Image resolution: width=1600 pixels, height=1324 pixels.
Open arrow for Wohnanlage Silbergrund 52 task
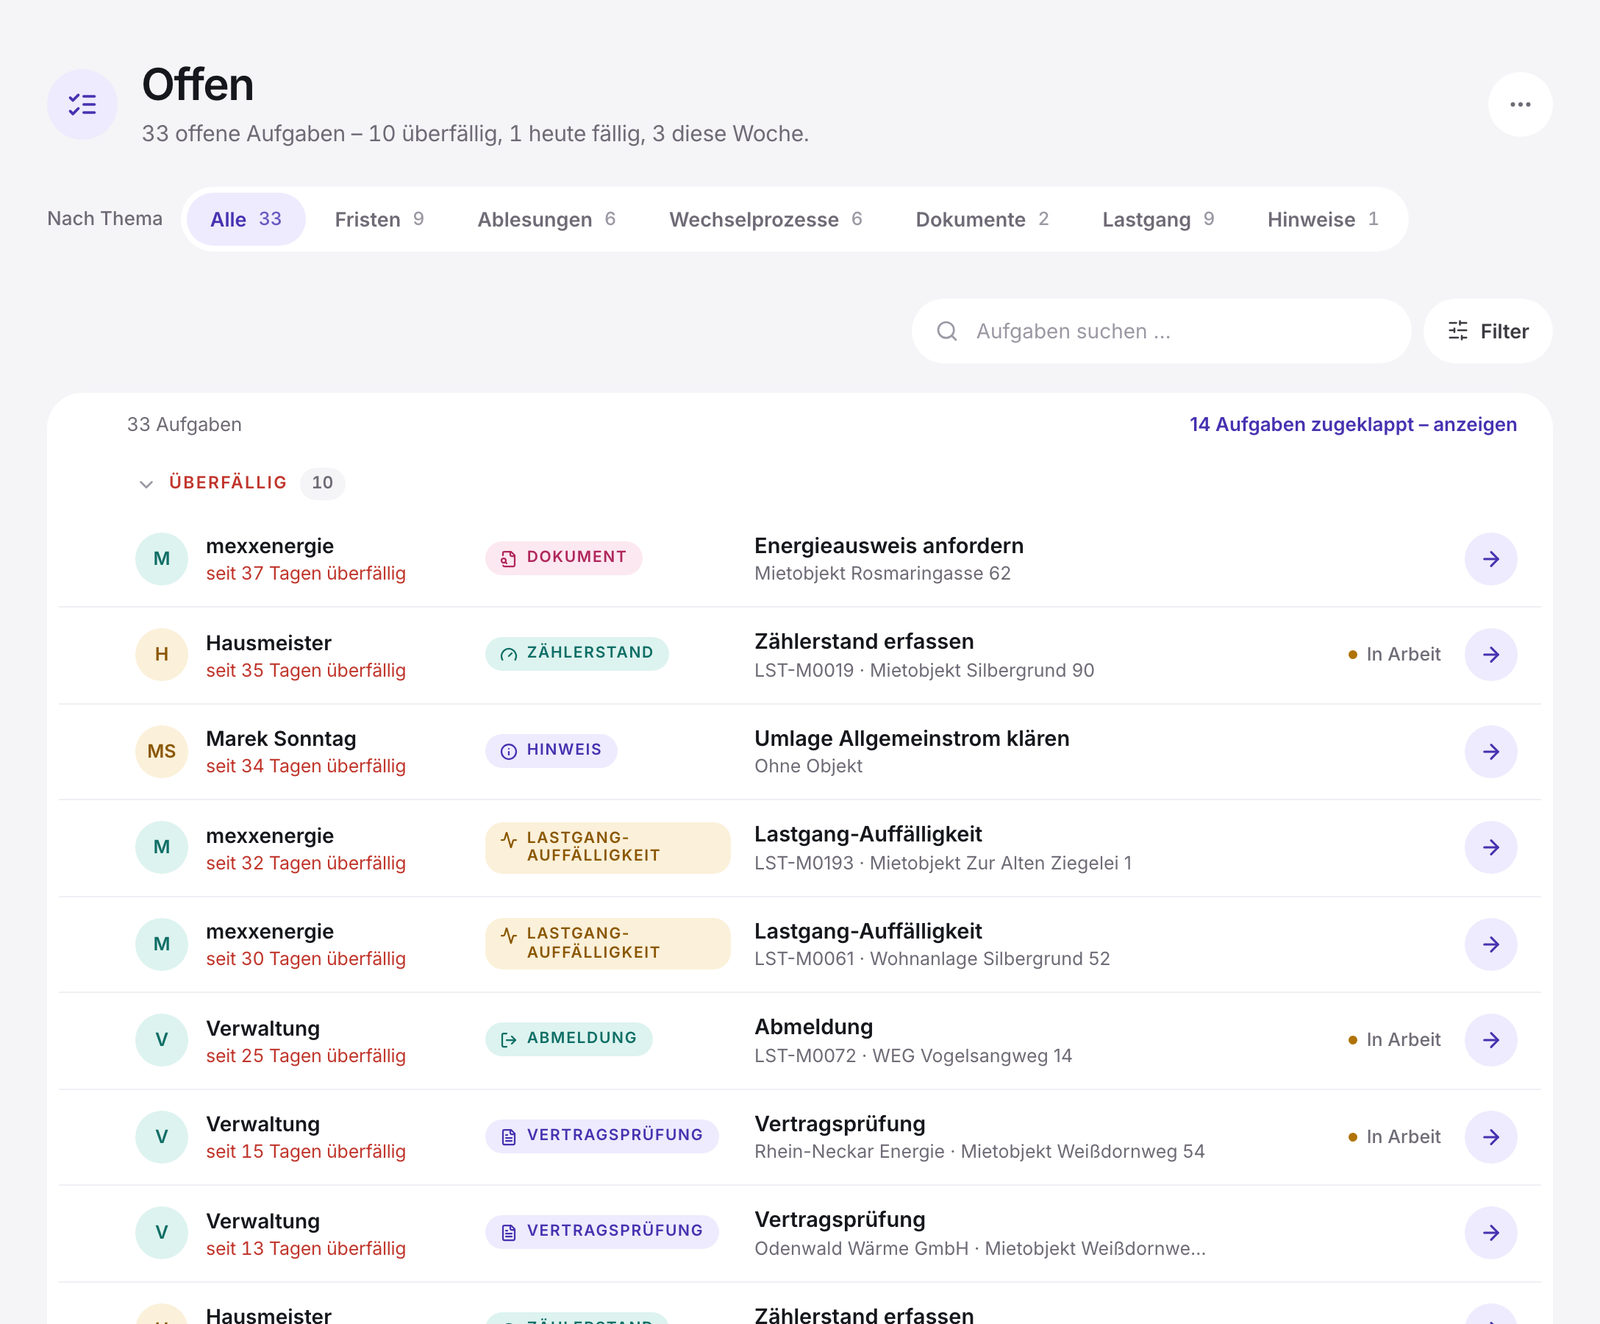pyautogui.click(x=1491, y=944)
